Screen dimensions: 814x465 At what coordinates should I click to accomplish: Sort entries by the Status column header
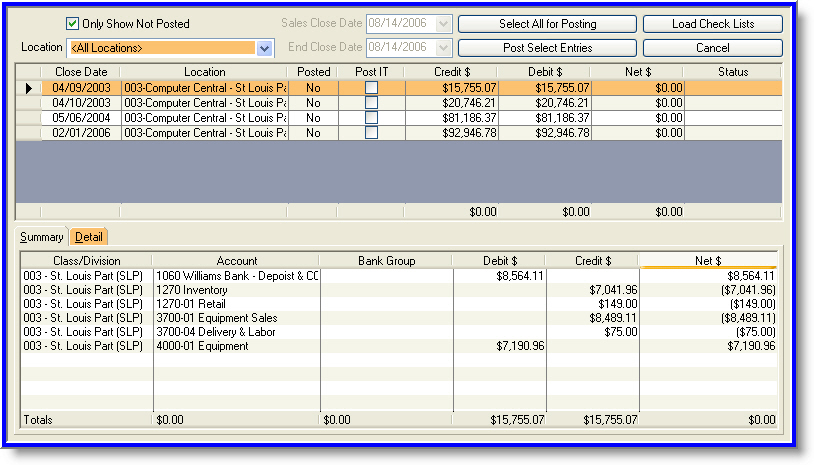[x=732, y=72]
